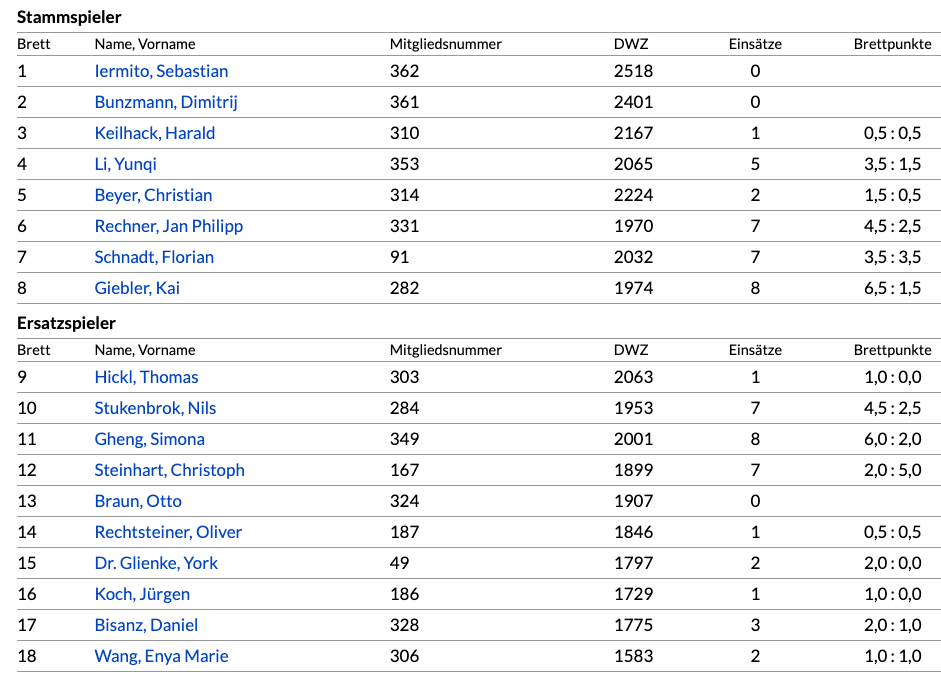Viewport: 941px width, 678px height.
Task: Click Rechtsteiner, Oliver link
Action: click(168, 532)
